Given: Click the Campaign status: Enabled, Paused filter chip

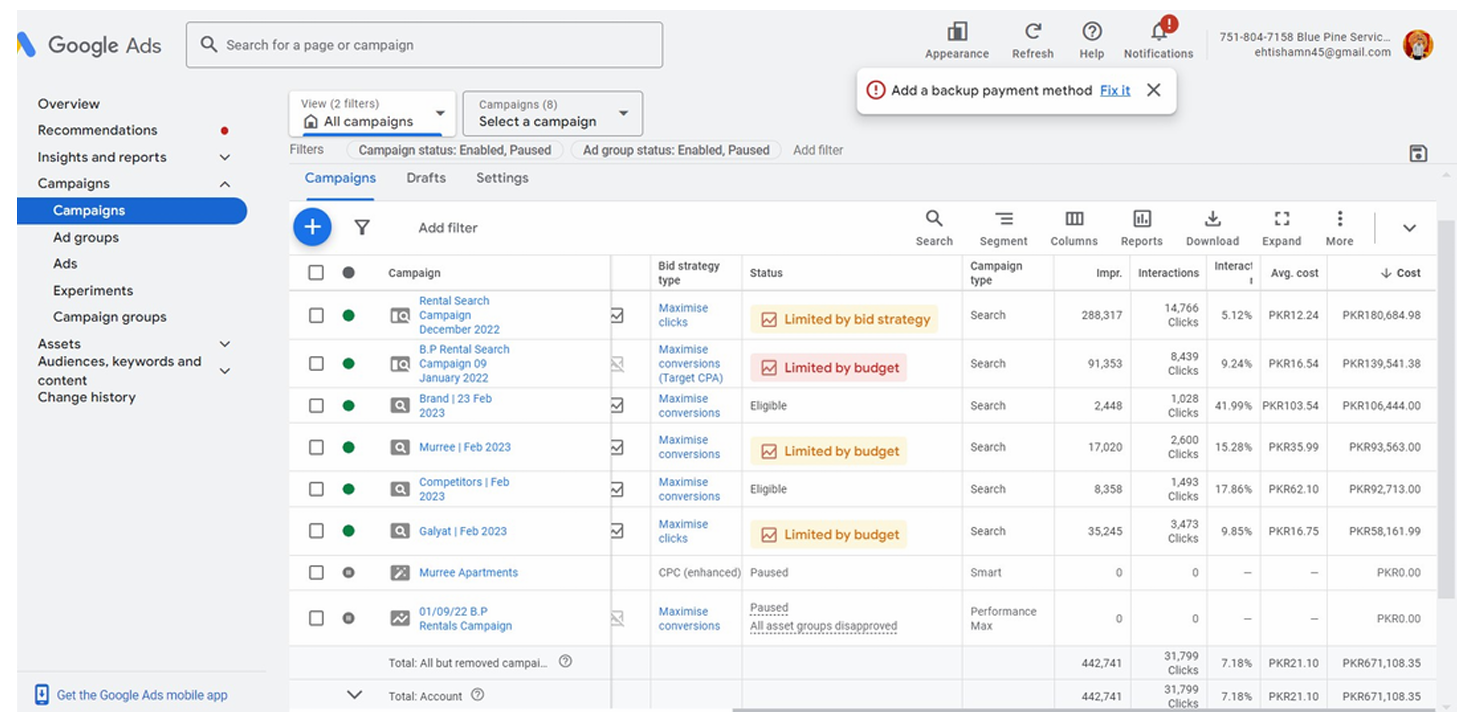Looking at the screenshot, I should tap(455, 150).
